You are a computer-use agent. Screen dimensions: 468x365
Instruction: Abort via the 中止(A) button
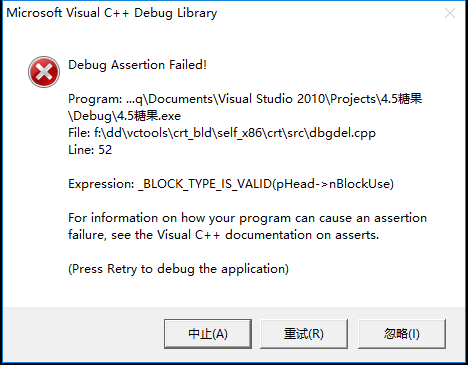click(208, 334)
